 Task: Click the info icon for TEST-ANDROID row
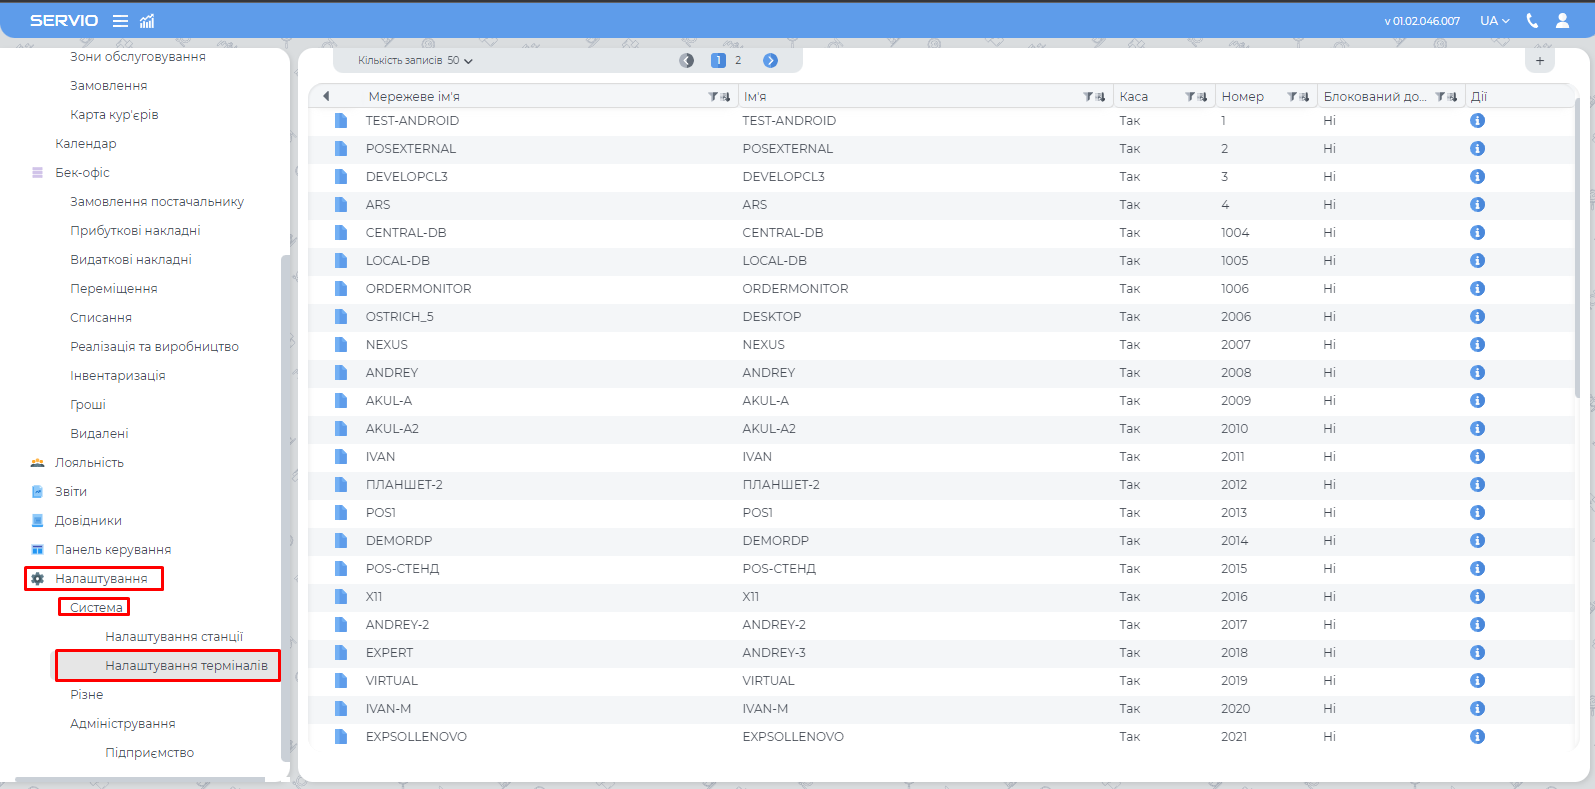click(x=1477, y=121)
